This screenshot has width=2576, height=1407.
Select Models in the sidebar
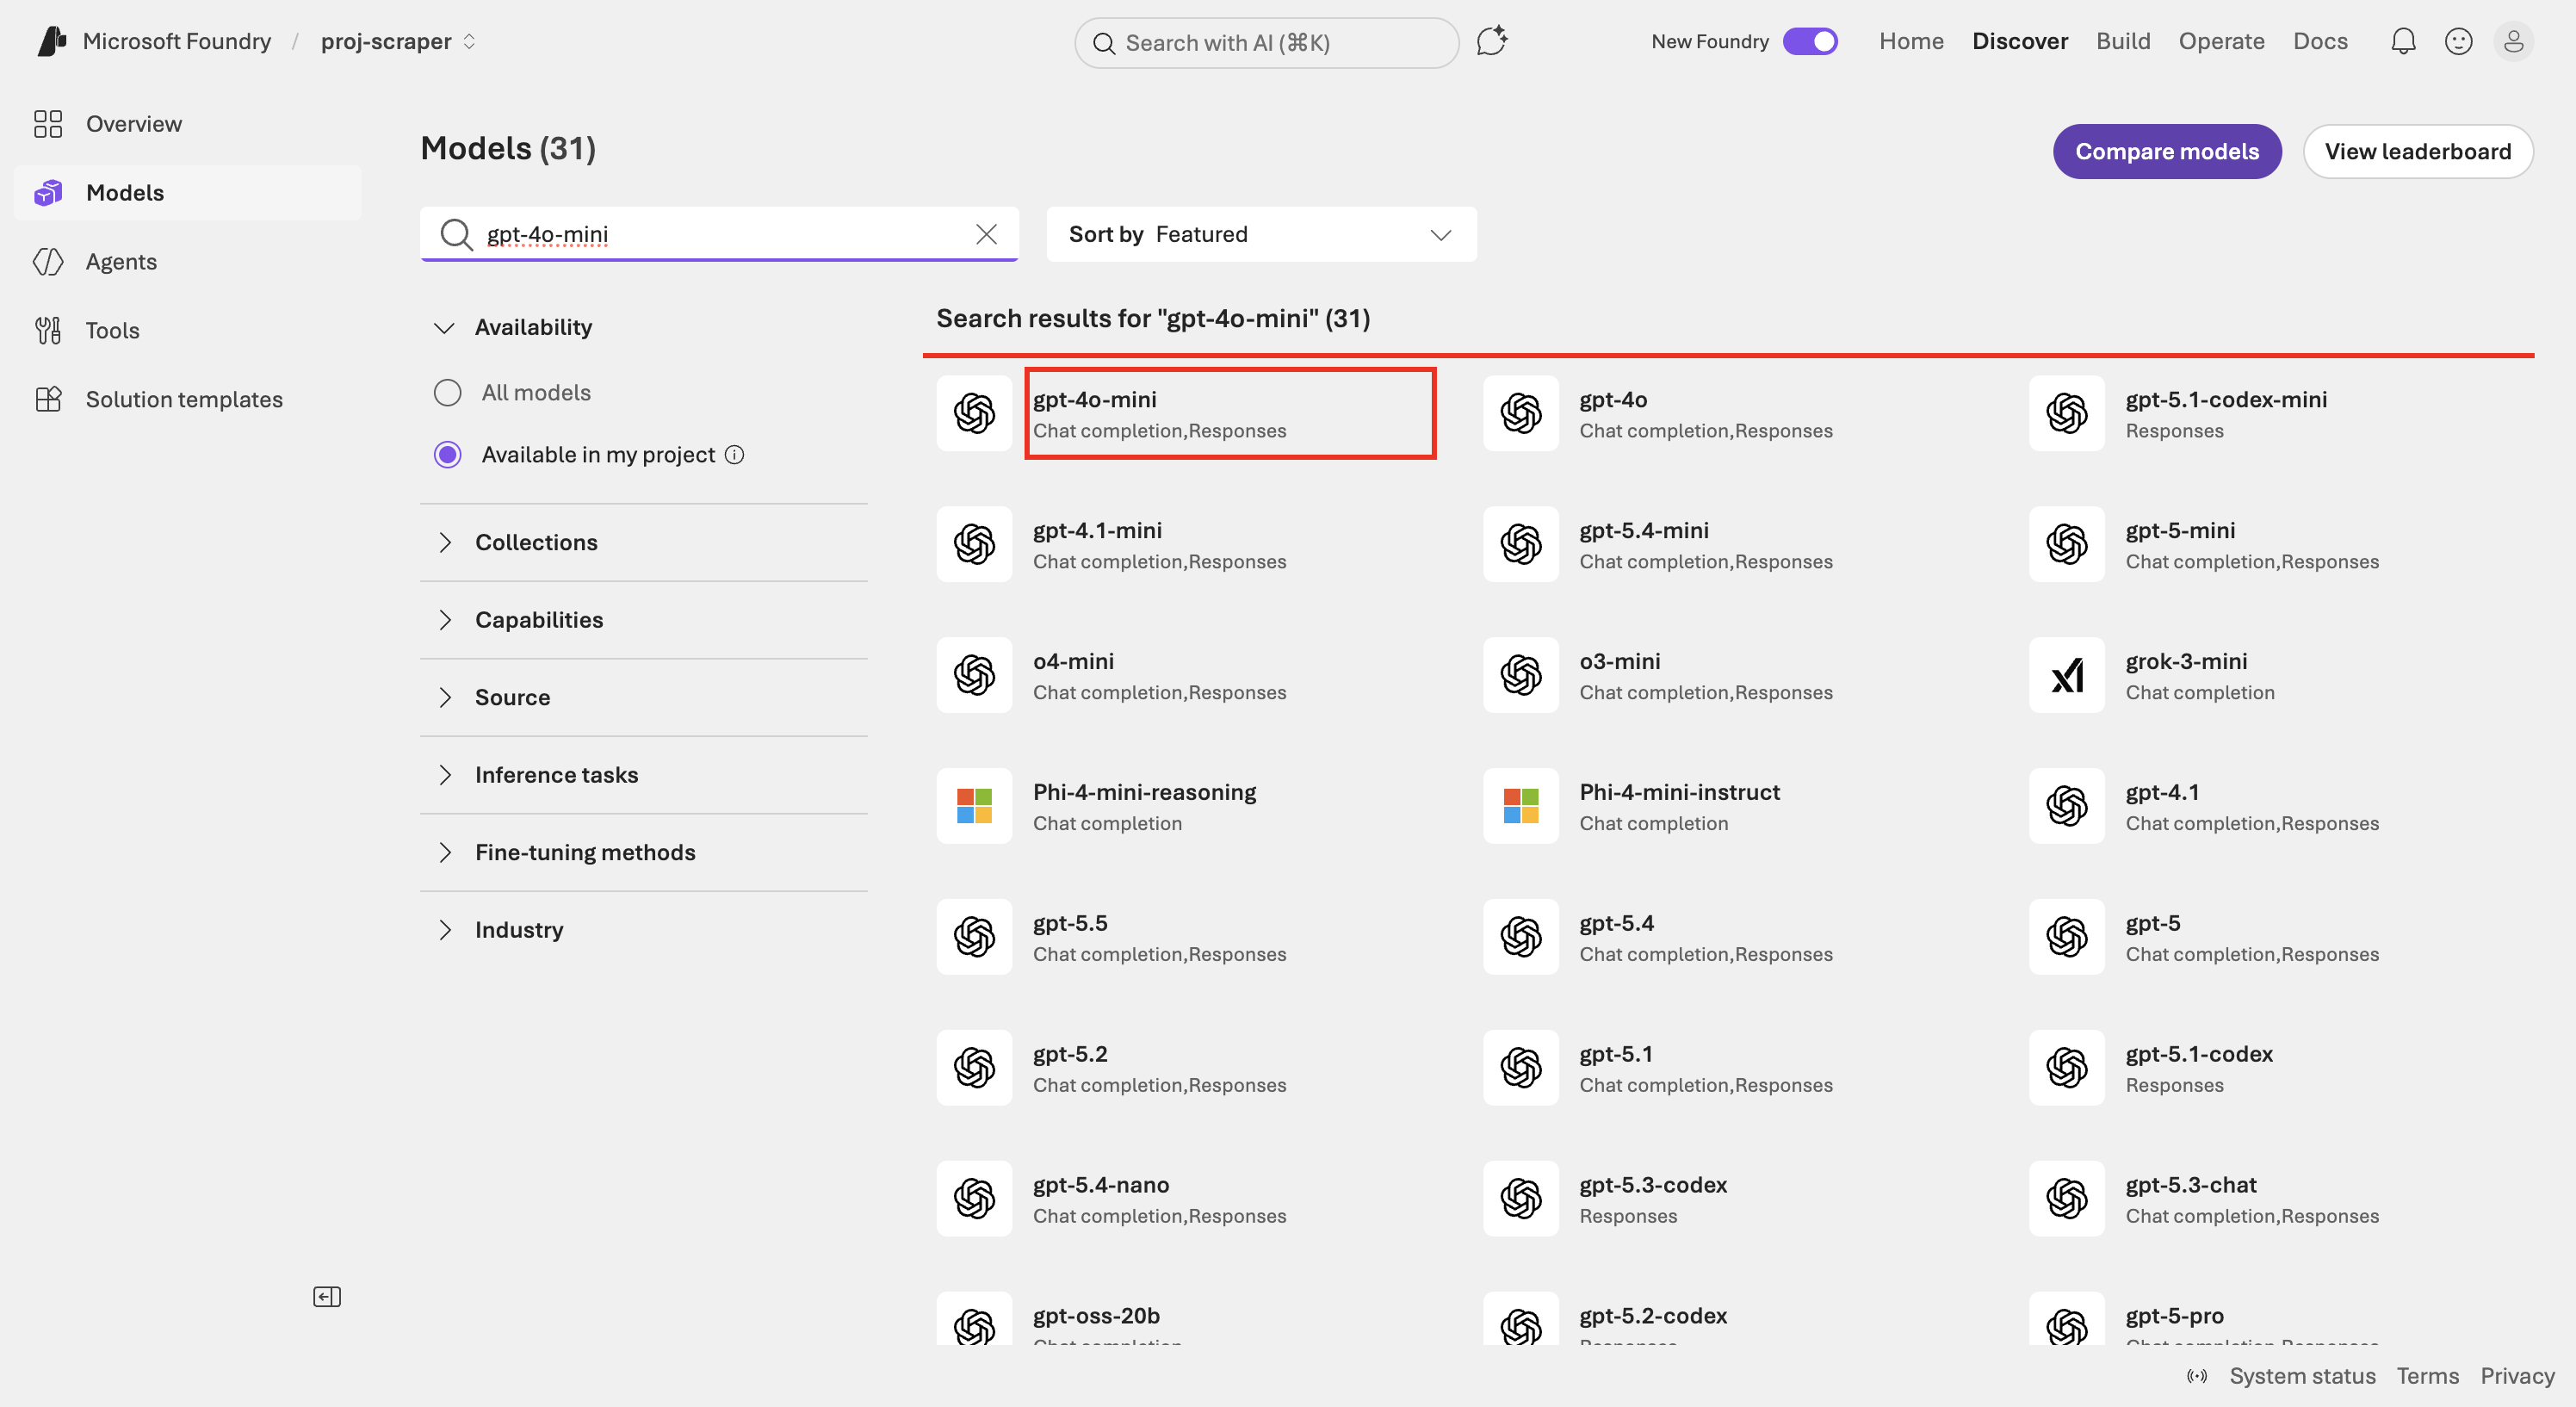point(188,193)
